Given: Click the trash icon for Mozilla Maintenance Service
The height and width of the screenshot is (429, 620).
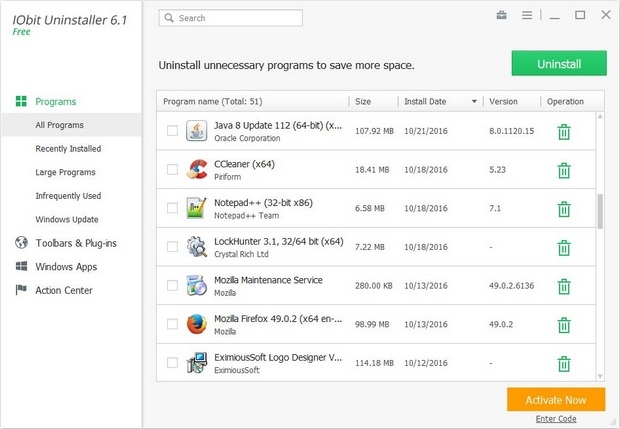Looking at the screenshot, I should (564, 287).
